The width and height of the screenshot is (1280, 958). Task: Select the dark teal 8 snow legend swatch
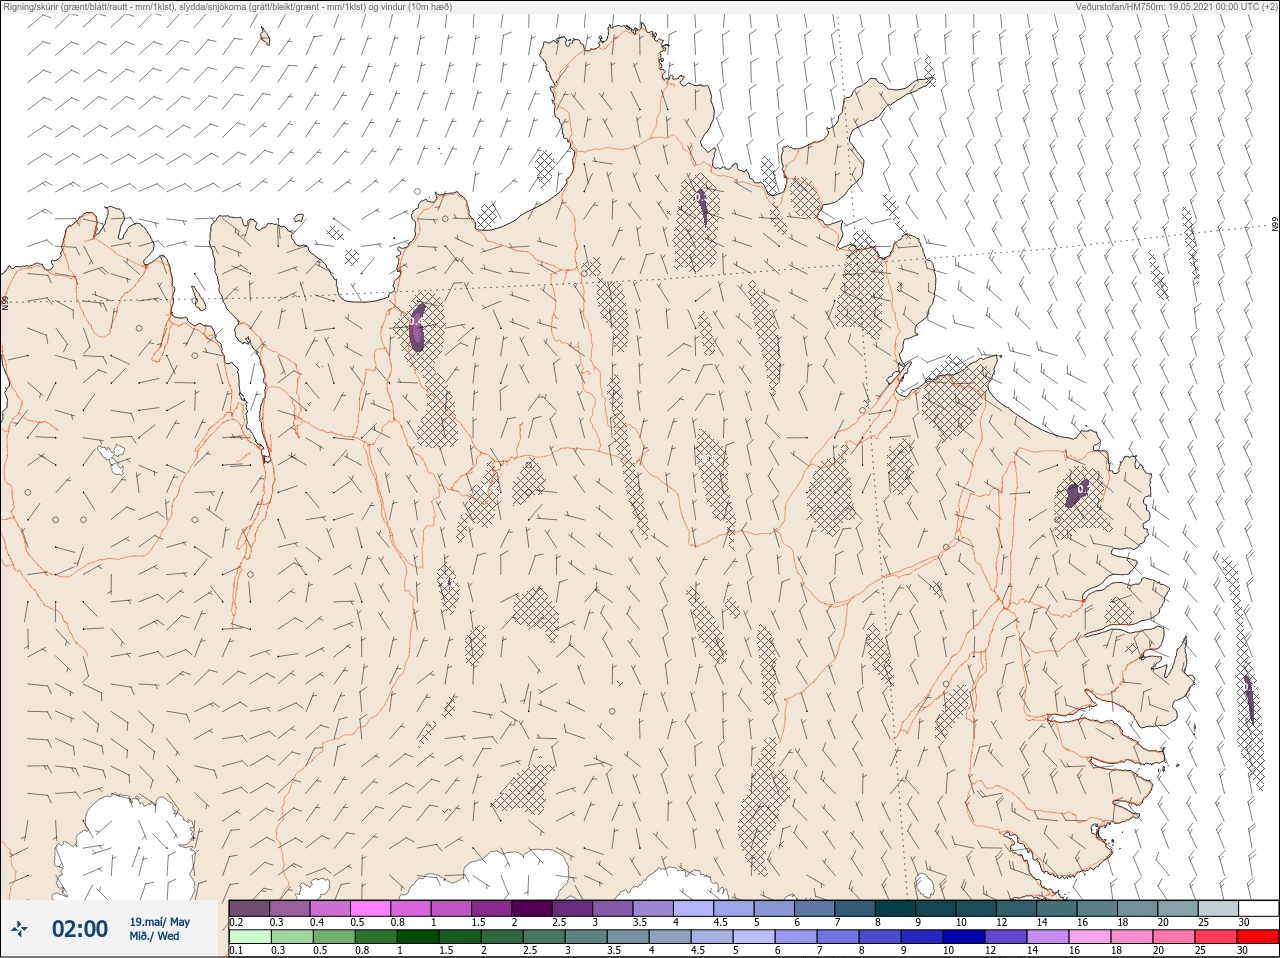pos(897,908)
